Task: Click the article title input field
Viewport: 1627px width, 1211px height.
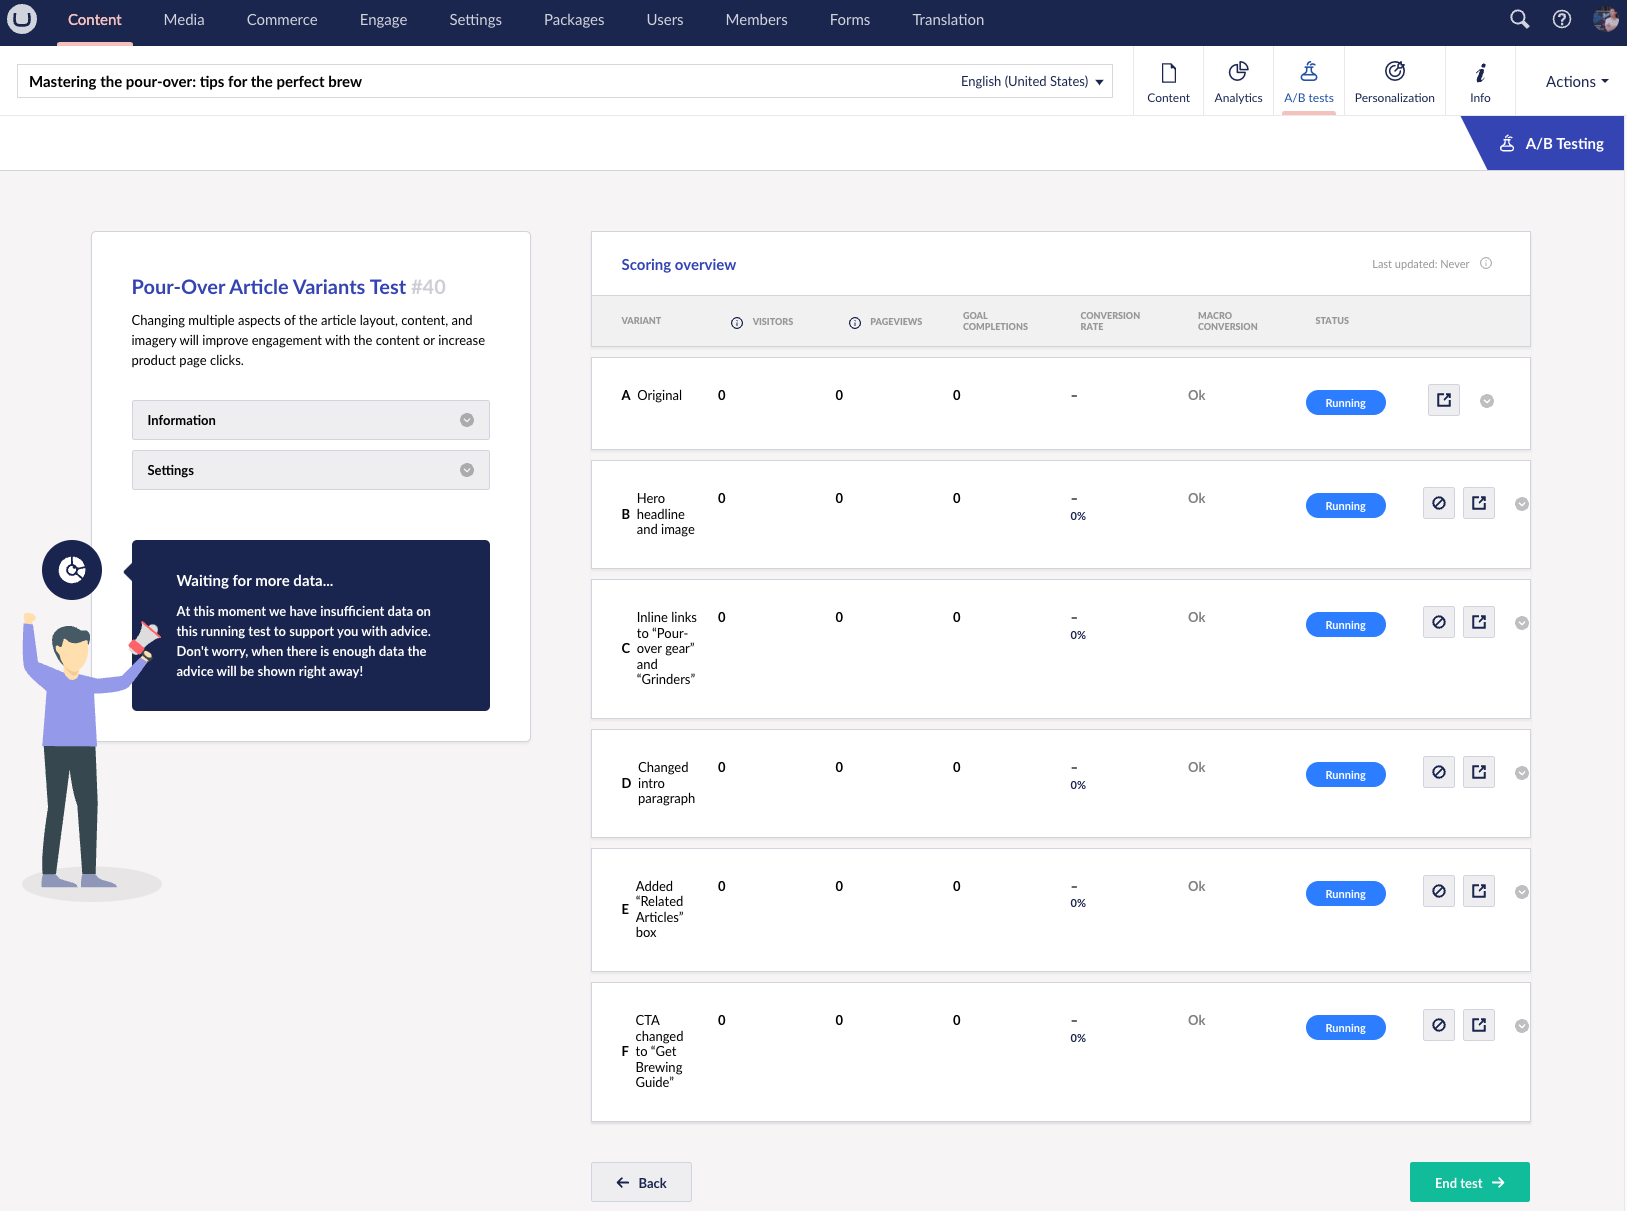Action: pos(480,82)
